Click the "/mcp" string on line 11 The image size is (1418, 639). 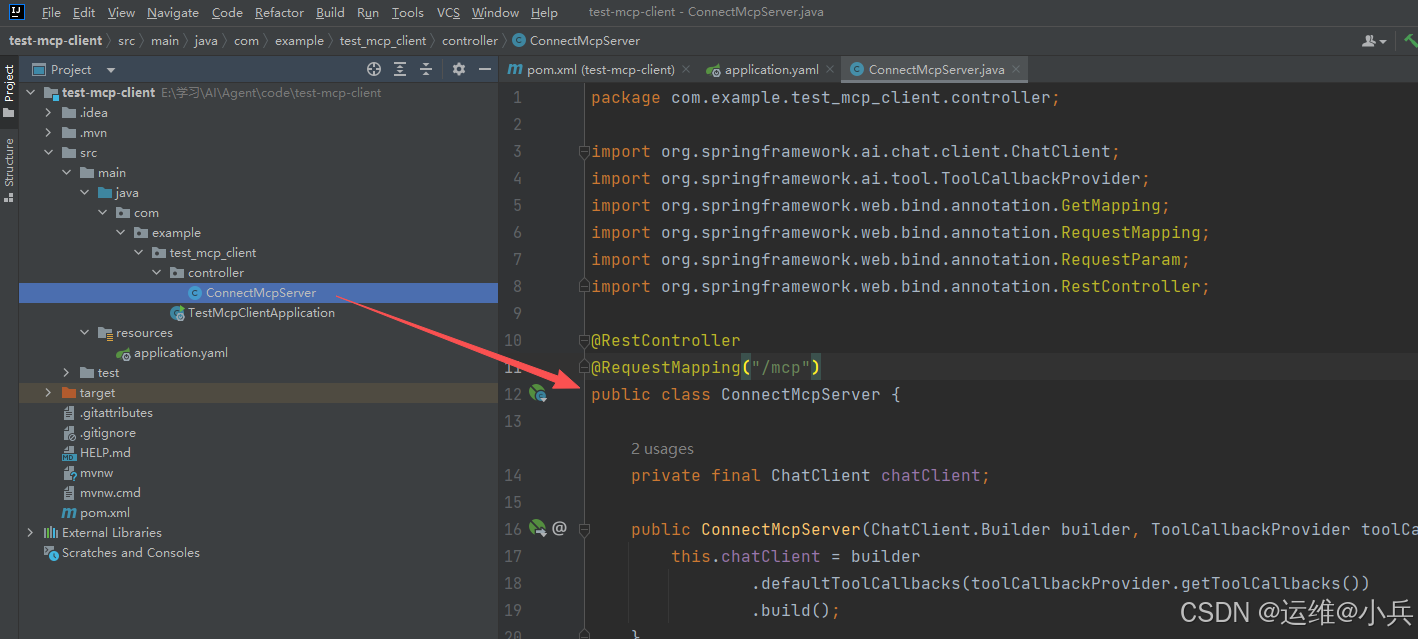[781, 367]
